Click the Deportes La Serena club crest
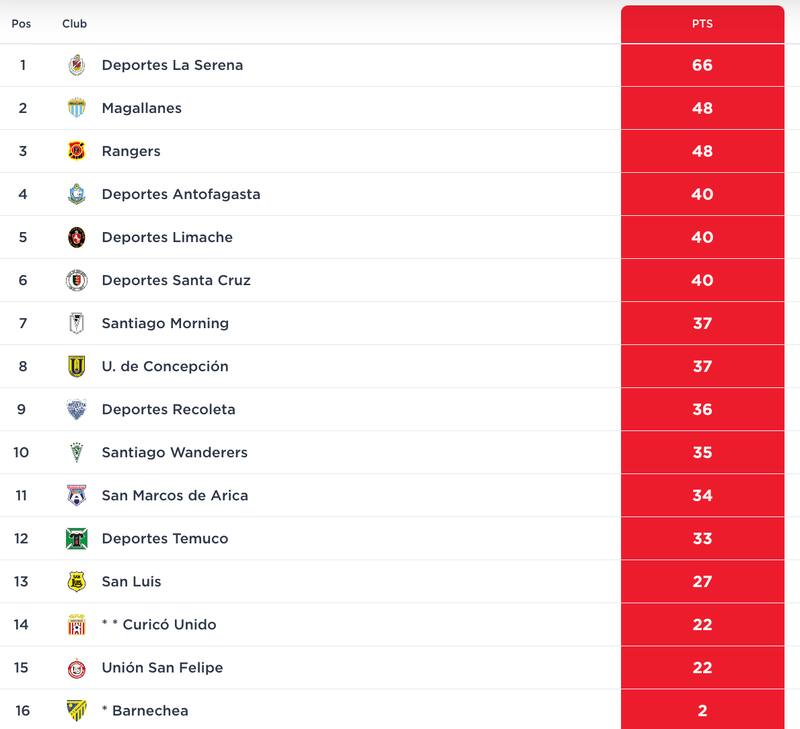The image size is (800, 729). pyautogui.click(x=77, y=65)
